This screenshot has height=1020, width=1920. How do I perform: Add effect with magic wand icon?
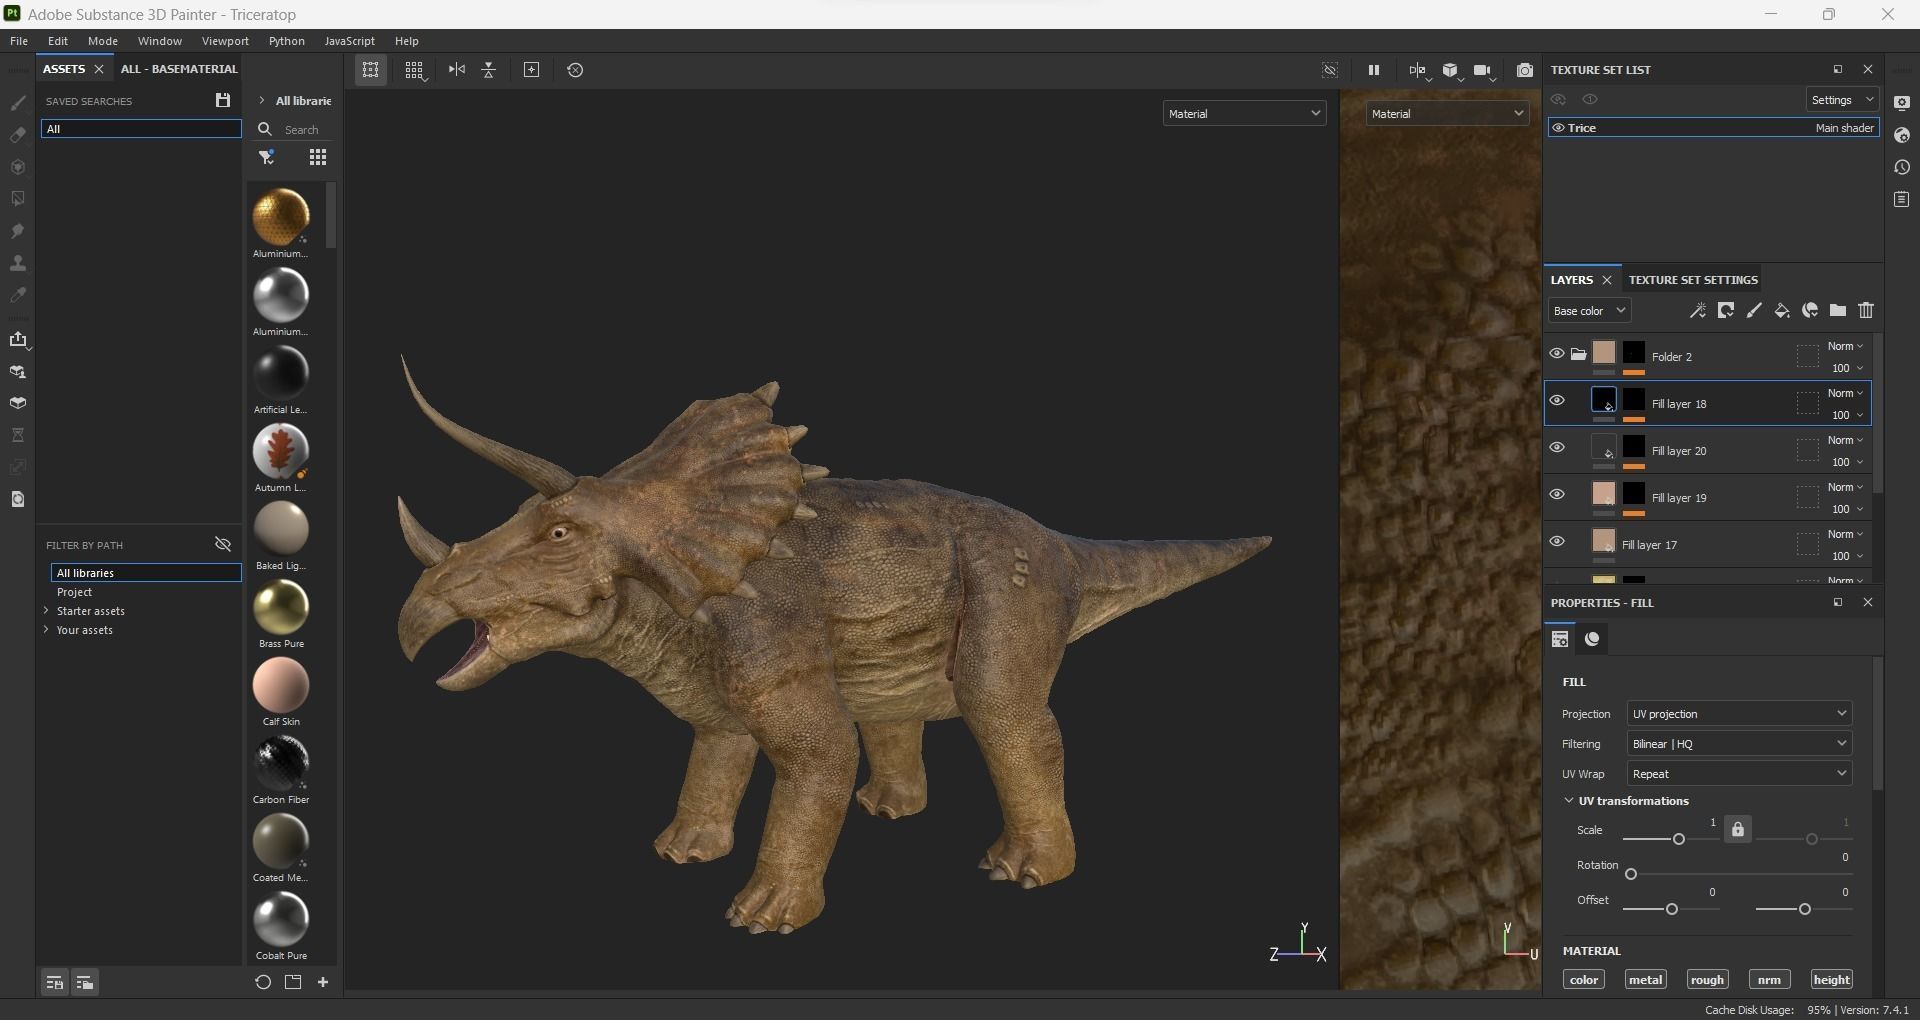click(x=1698, y=311)
